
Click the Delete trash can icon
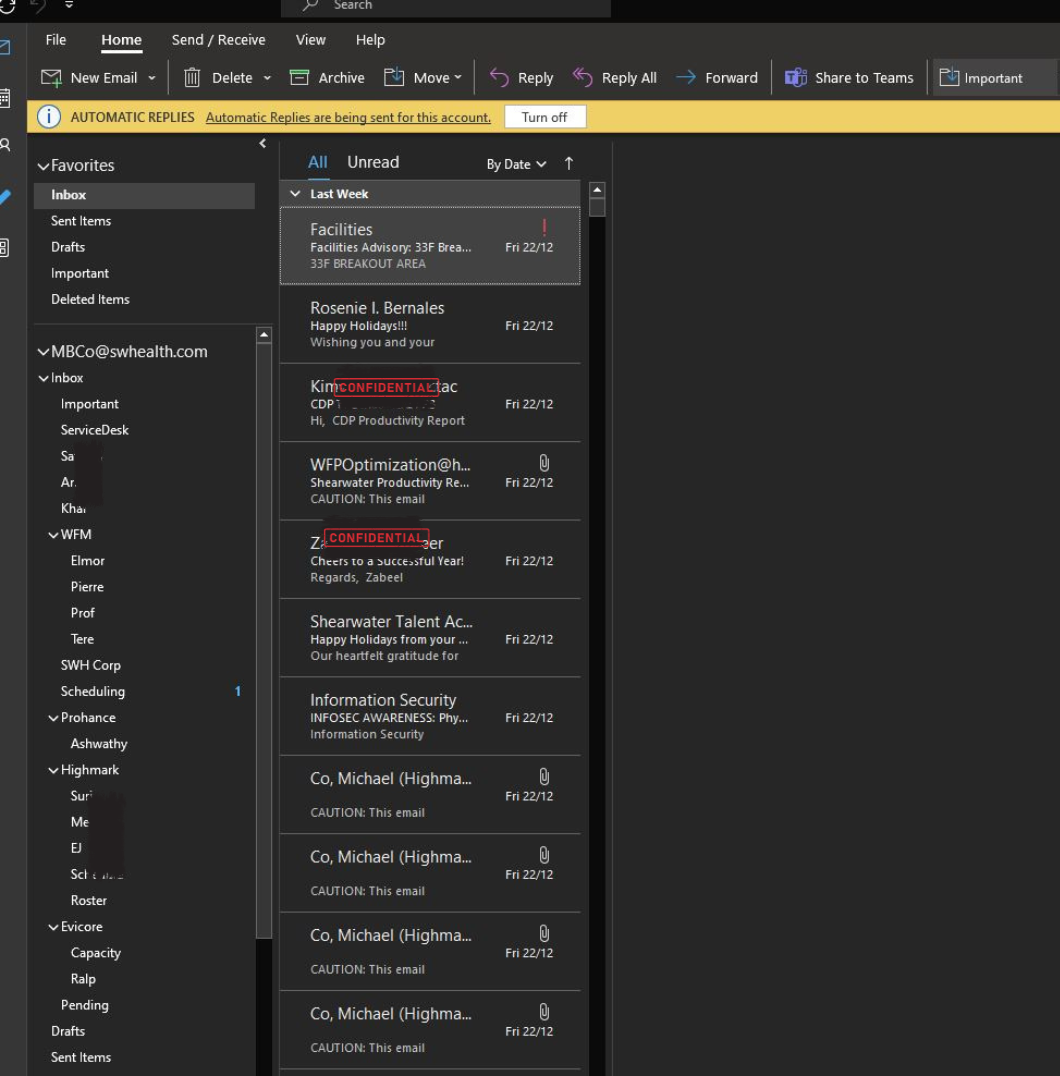pos(193,78)
